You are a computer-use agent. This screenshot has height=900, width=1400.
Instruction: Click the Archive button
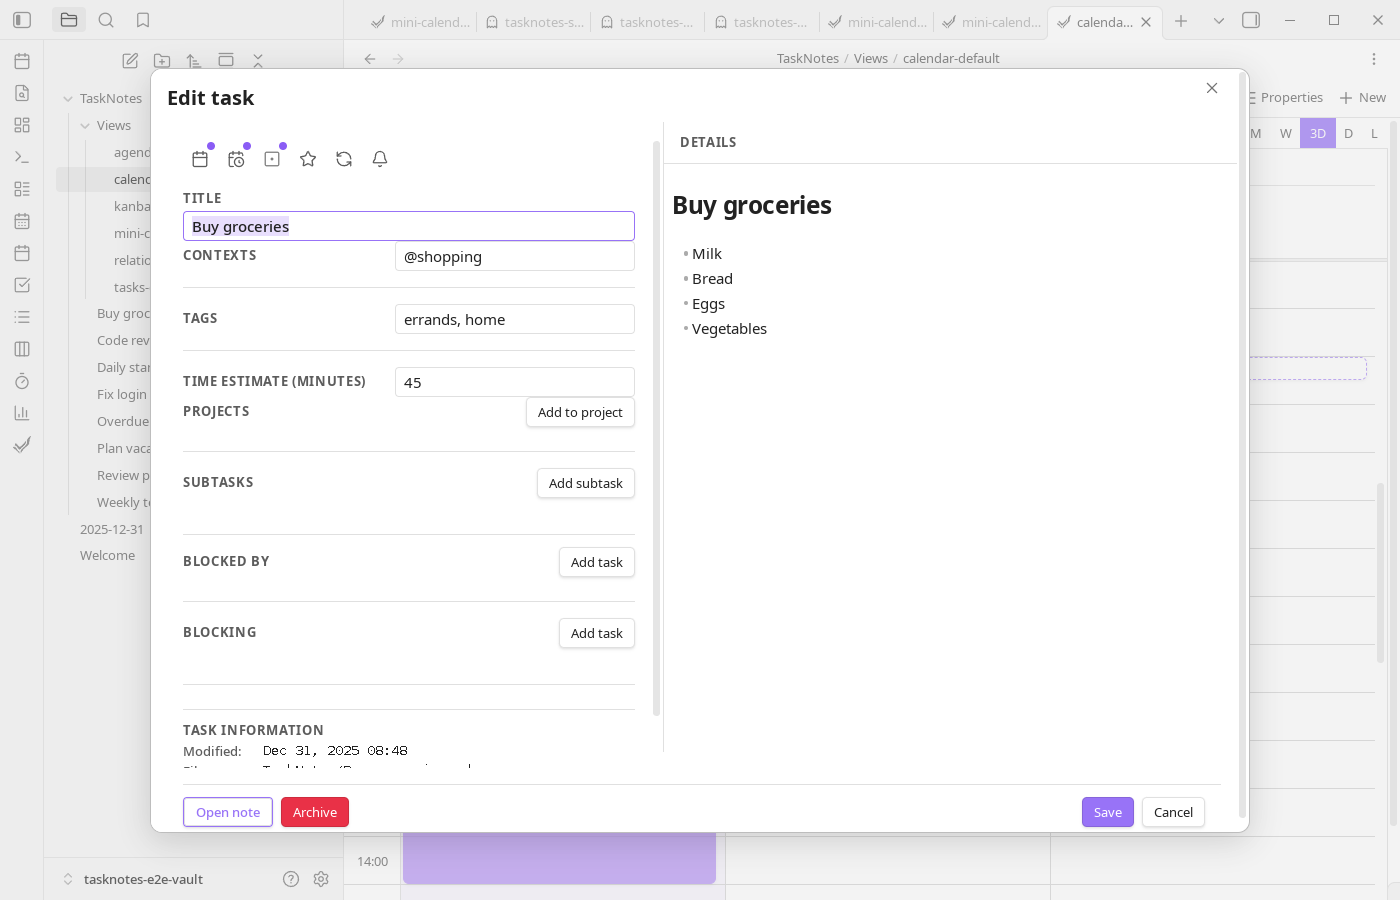click(315, 812)
